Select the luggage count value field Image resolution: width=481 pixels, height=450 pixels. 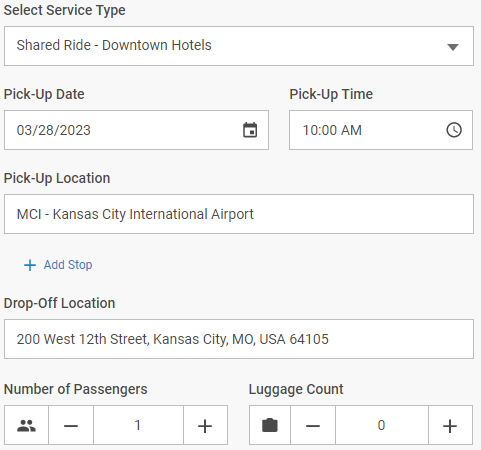pyautogui.click(x=382, y=425)
